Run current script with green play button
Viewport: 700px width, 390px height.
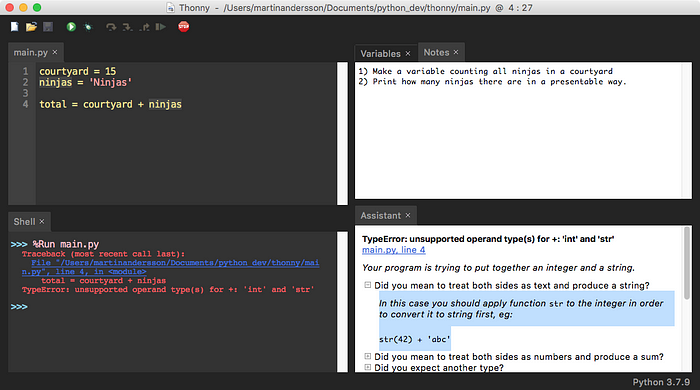[x=71, y=27]
